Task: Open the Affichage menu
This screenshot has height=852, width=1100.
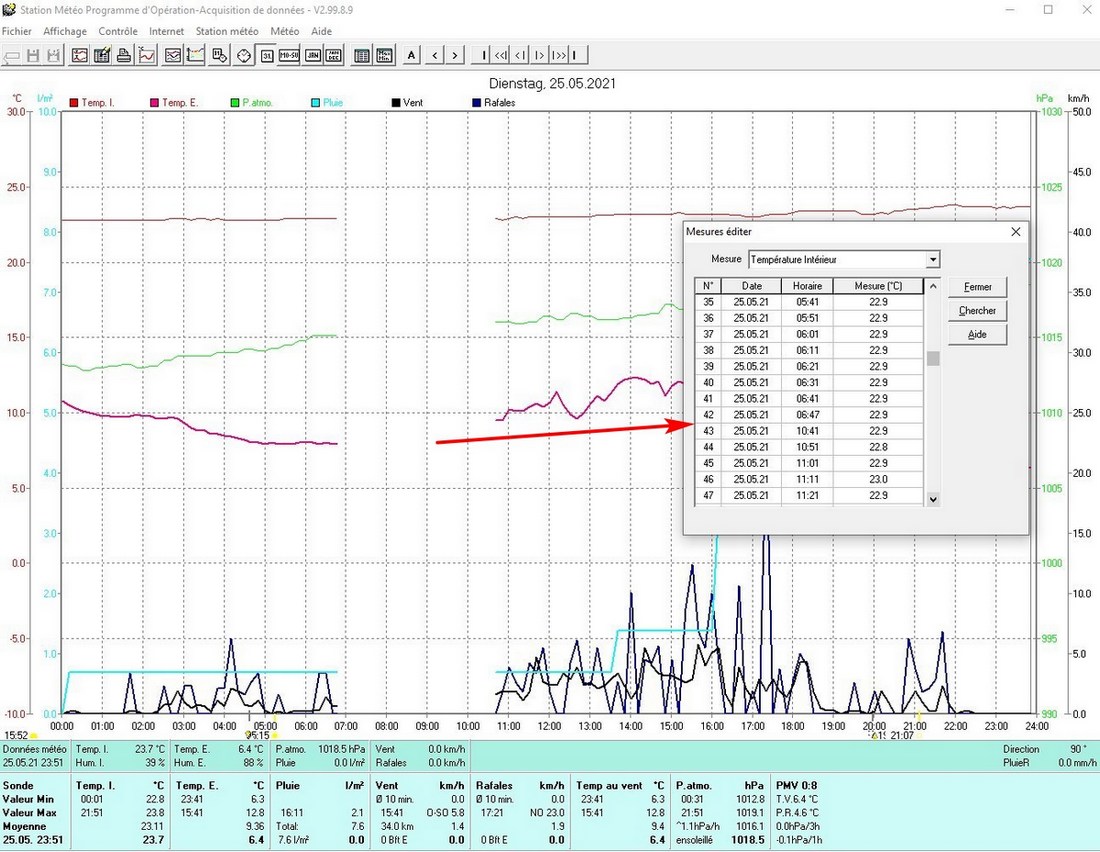Action: point(65,32)
